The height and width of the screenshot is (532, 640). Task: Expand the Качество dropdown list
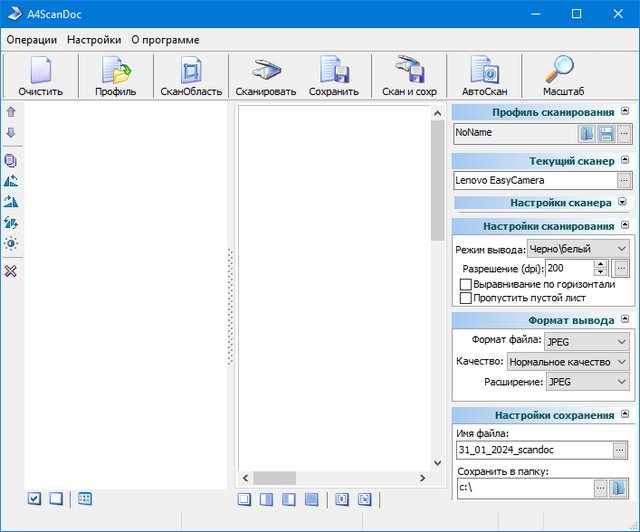click(568, 361)
